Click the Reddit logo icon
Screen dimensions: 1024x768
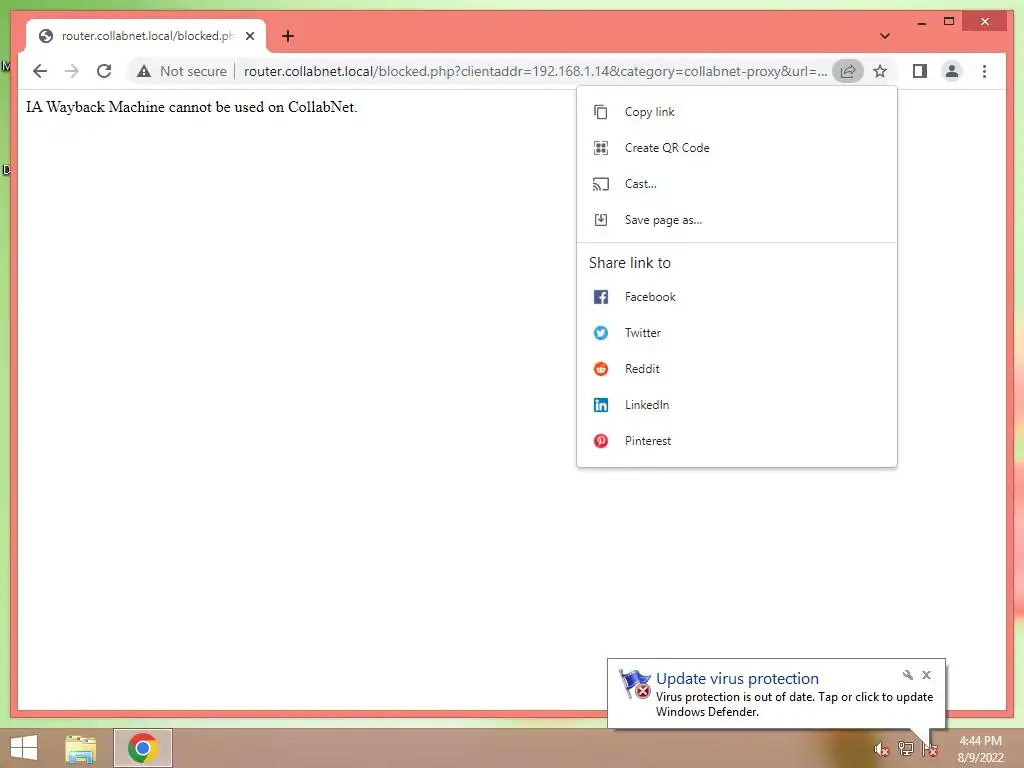[601, 369]
